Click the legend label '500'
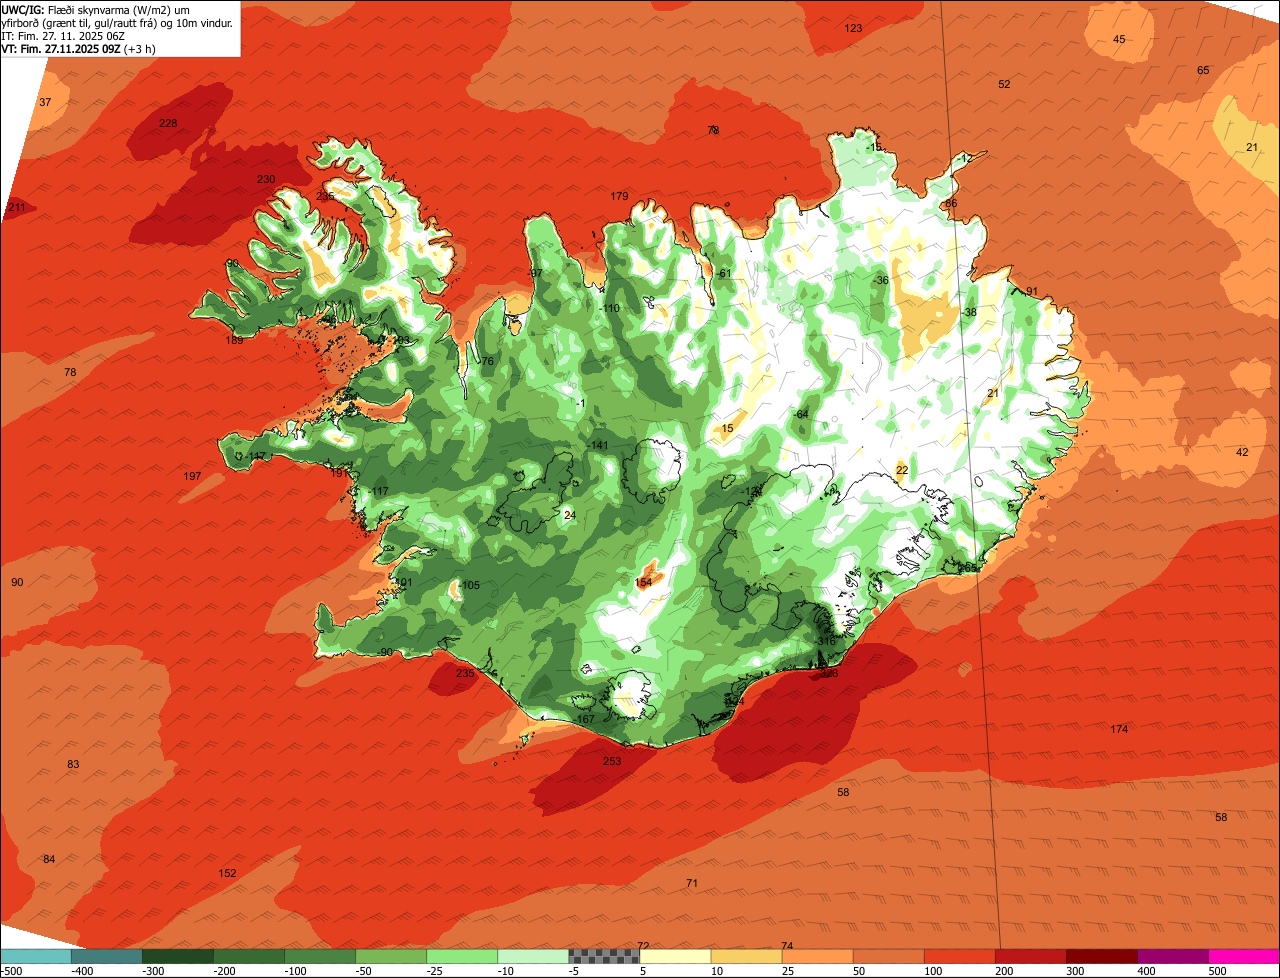The height and width of the screenshot is (978, 1280). coord(1217,971)
